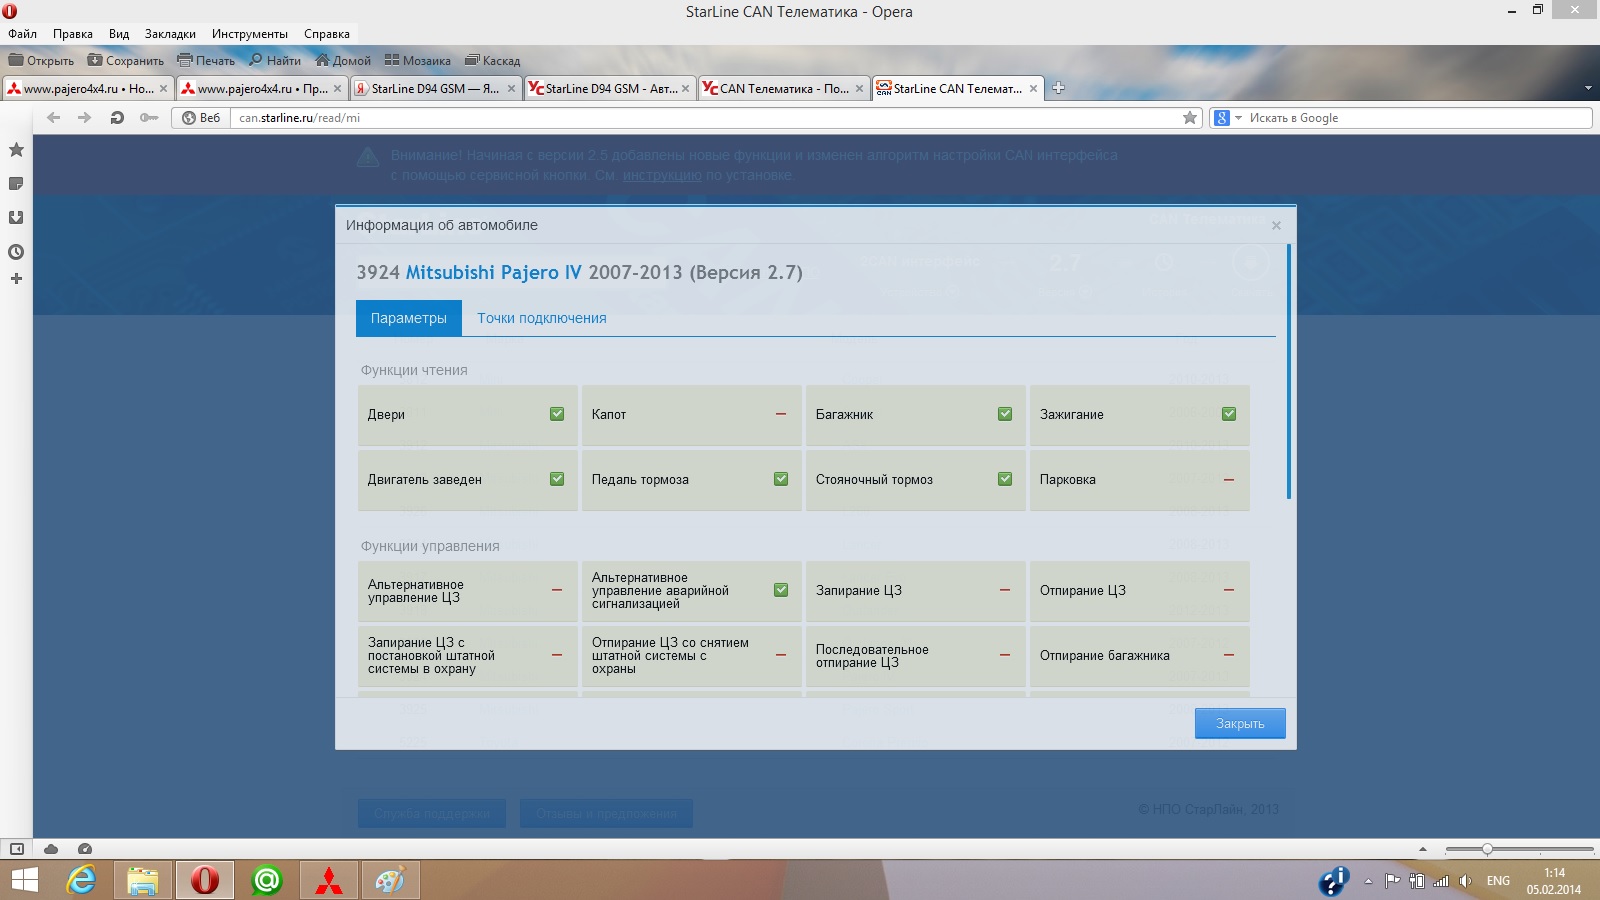Launch Internet Explorer from taskbar

tap(81, 880)
